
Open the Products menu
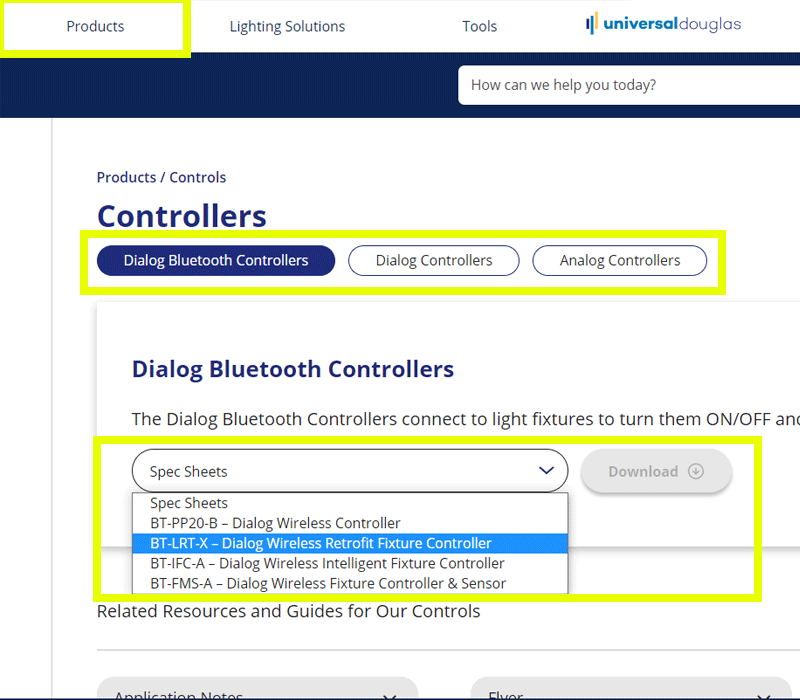[95, 26]
